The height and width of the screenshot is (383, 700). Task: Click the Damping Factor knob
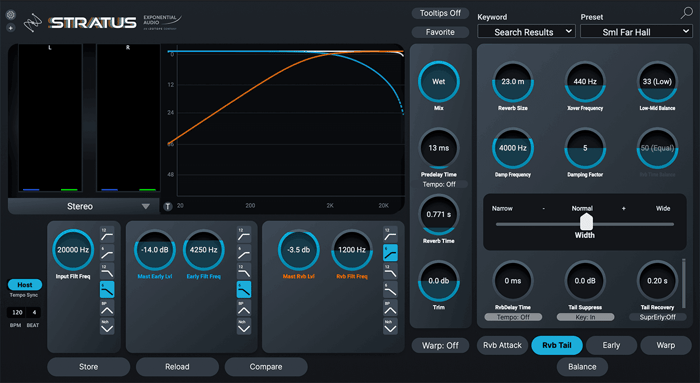pos(585,148)
